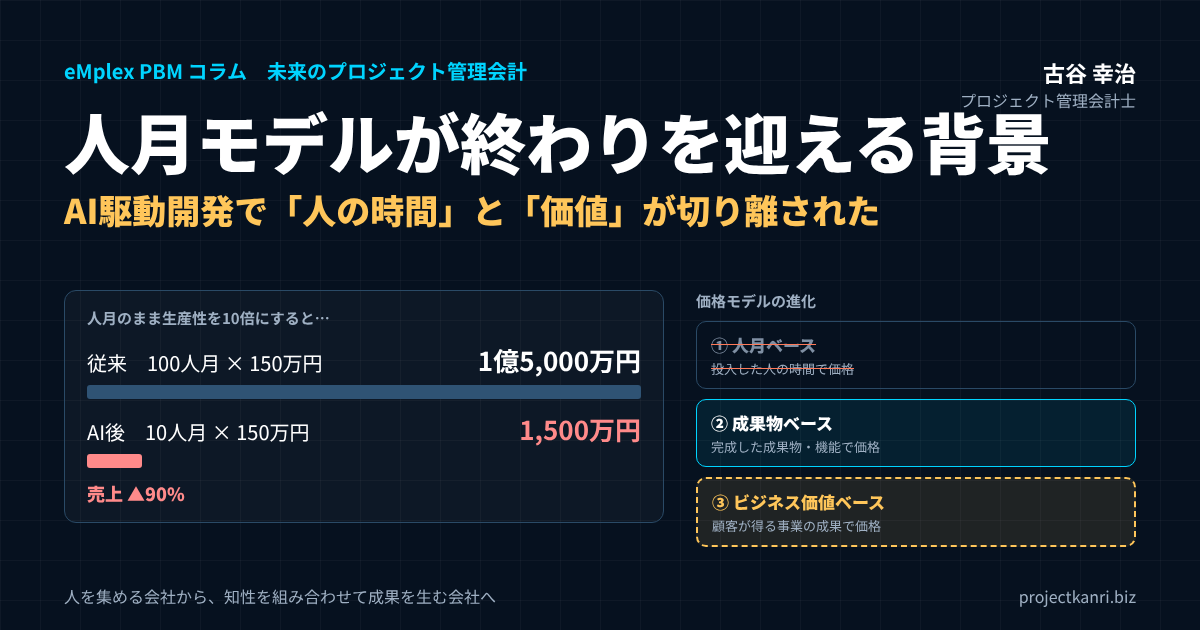Click the プロジェクト管理会計士 title text
This screenshot has width=1200, height=630.
[1048, 101]
